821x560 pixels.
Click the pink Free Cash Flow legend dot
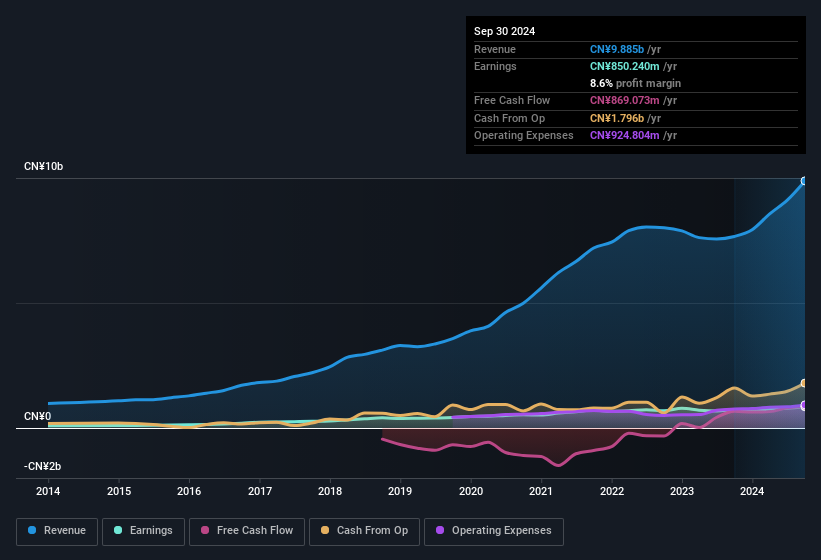pos(205,531)
